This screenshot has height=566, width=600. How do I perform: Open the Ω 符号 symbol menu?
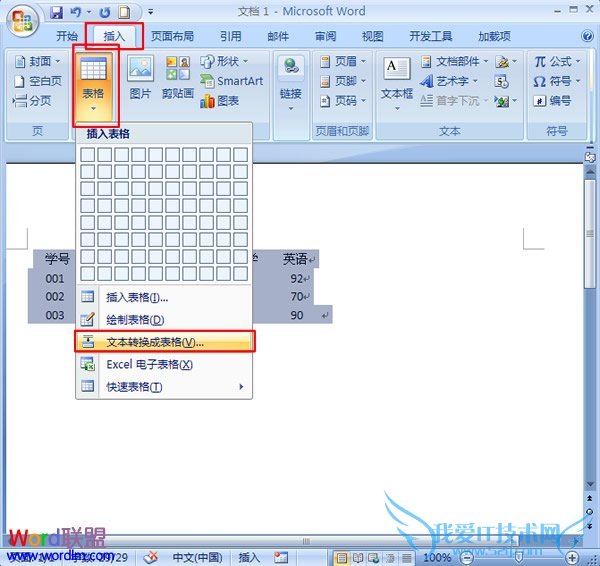557,81
